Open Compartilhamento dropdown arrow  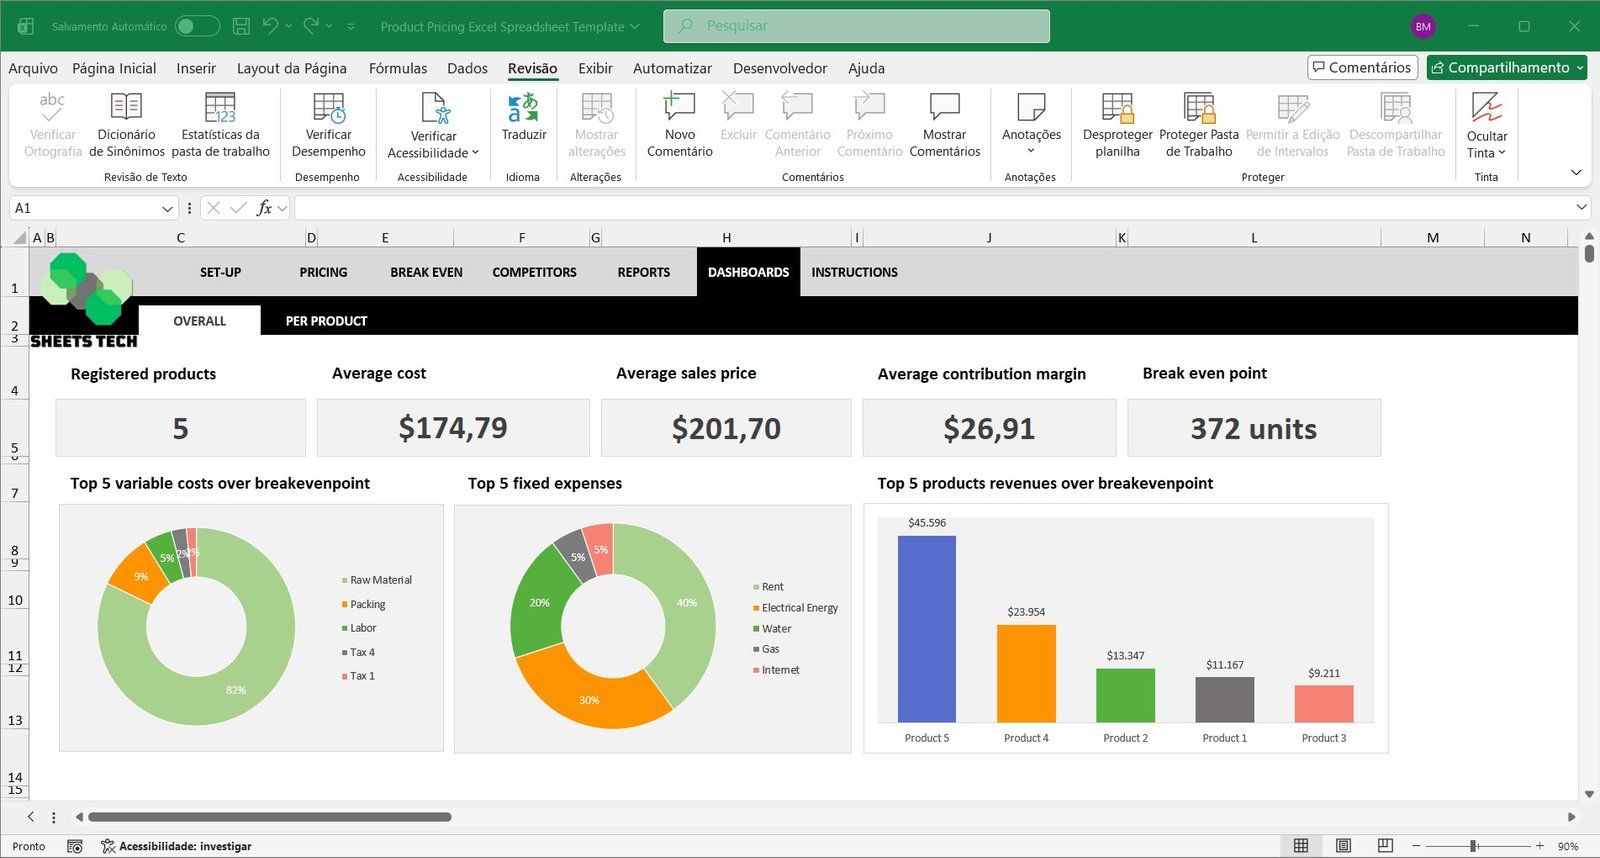(1580, 67)
